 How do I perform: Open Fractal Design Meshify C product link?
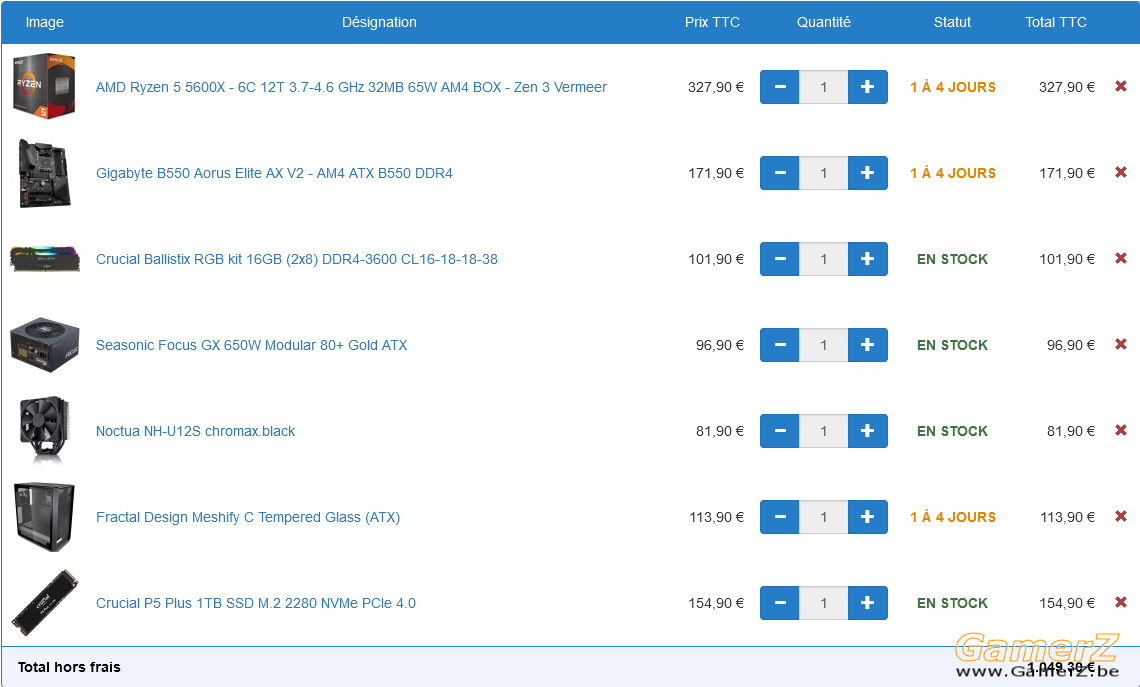[x=248, y=517]
